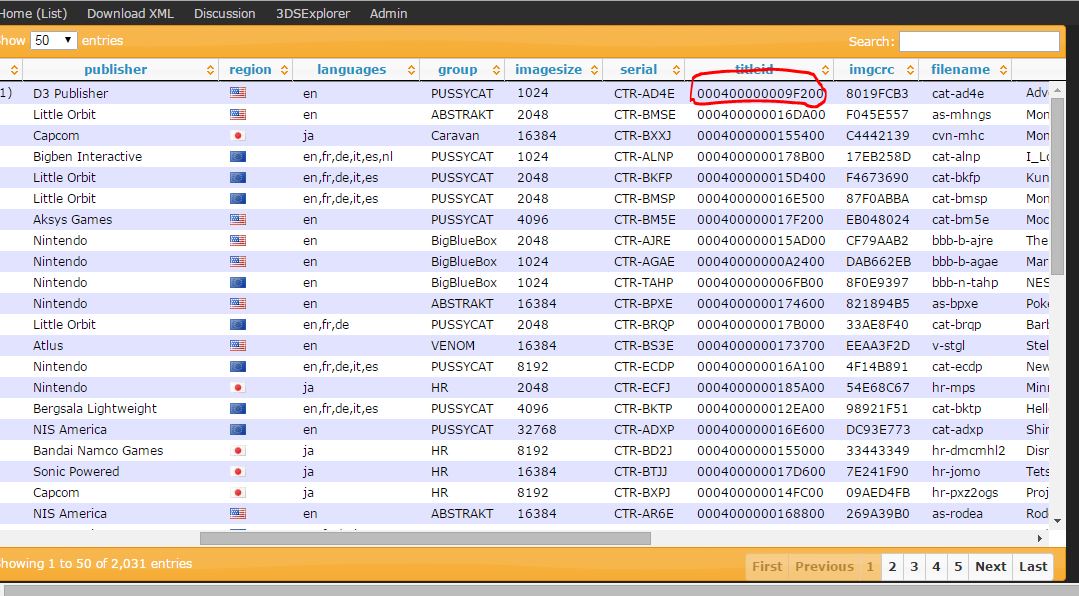
Task: Click the Japan flag in the Sonic Powered row
Action: (238, 471)
